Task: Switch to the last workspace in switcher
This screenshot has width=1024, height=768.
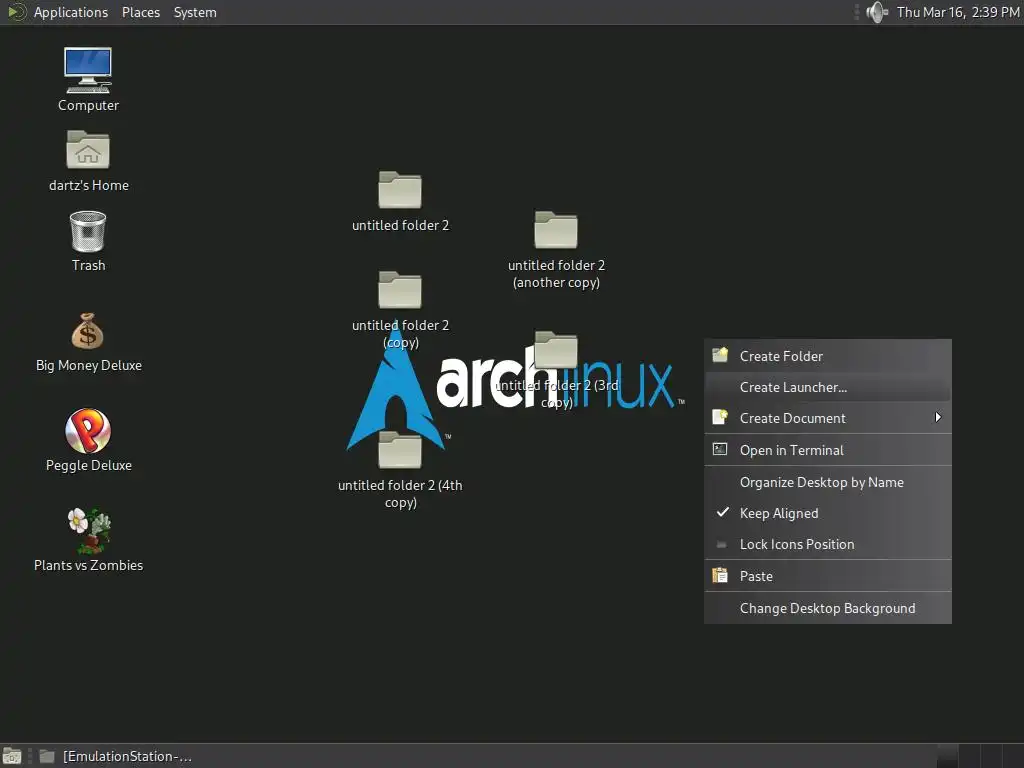Action: tap(1012, 756)
